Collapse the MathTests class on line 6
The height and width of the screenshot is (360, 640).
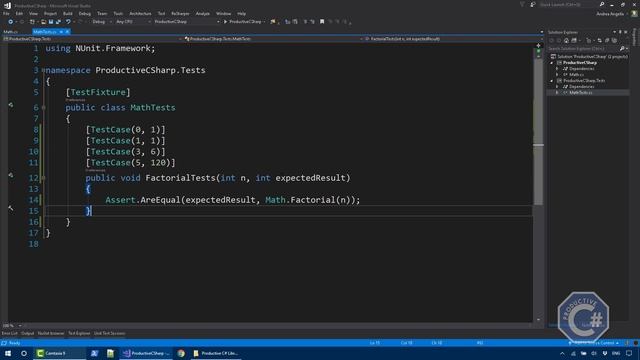[x=43, y=108]
